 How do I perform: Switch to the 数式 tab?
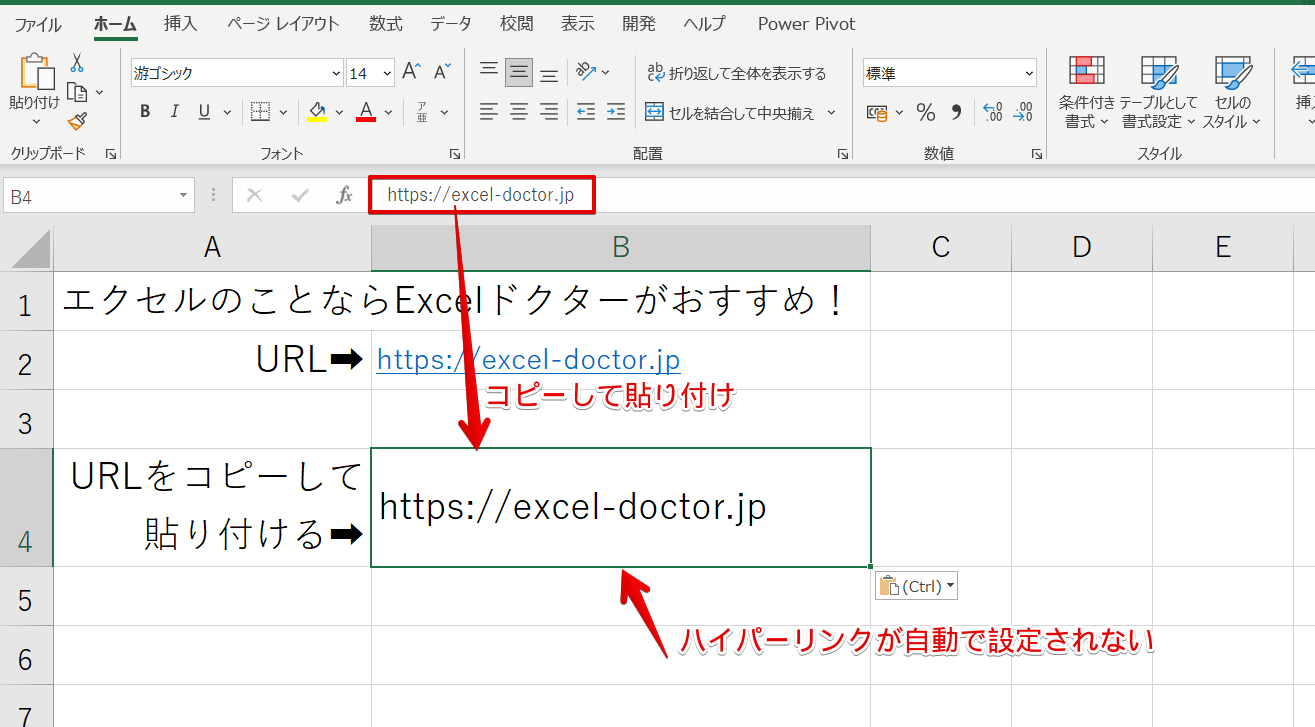point(386,24)
